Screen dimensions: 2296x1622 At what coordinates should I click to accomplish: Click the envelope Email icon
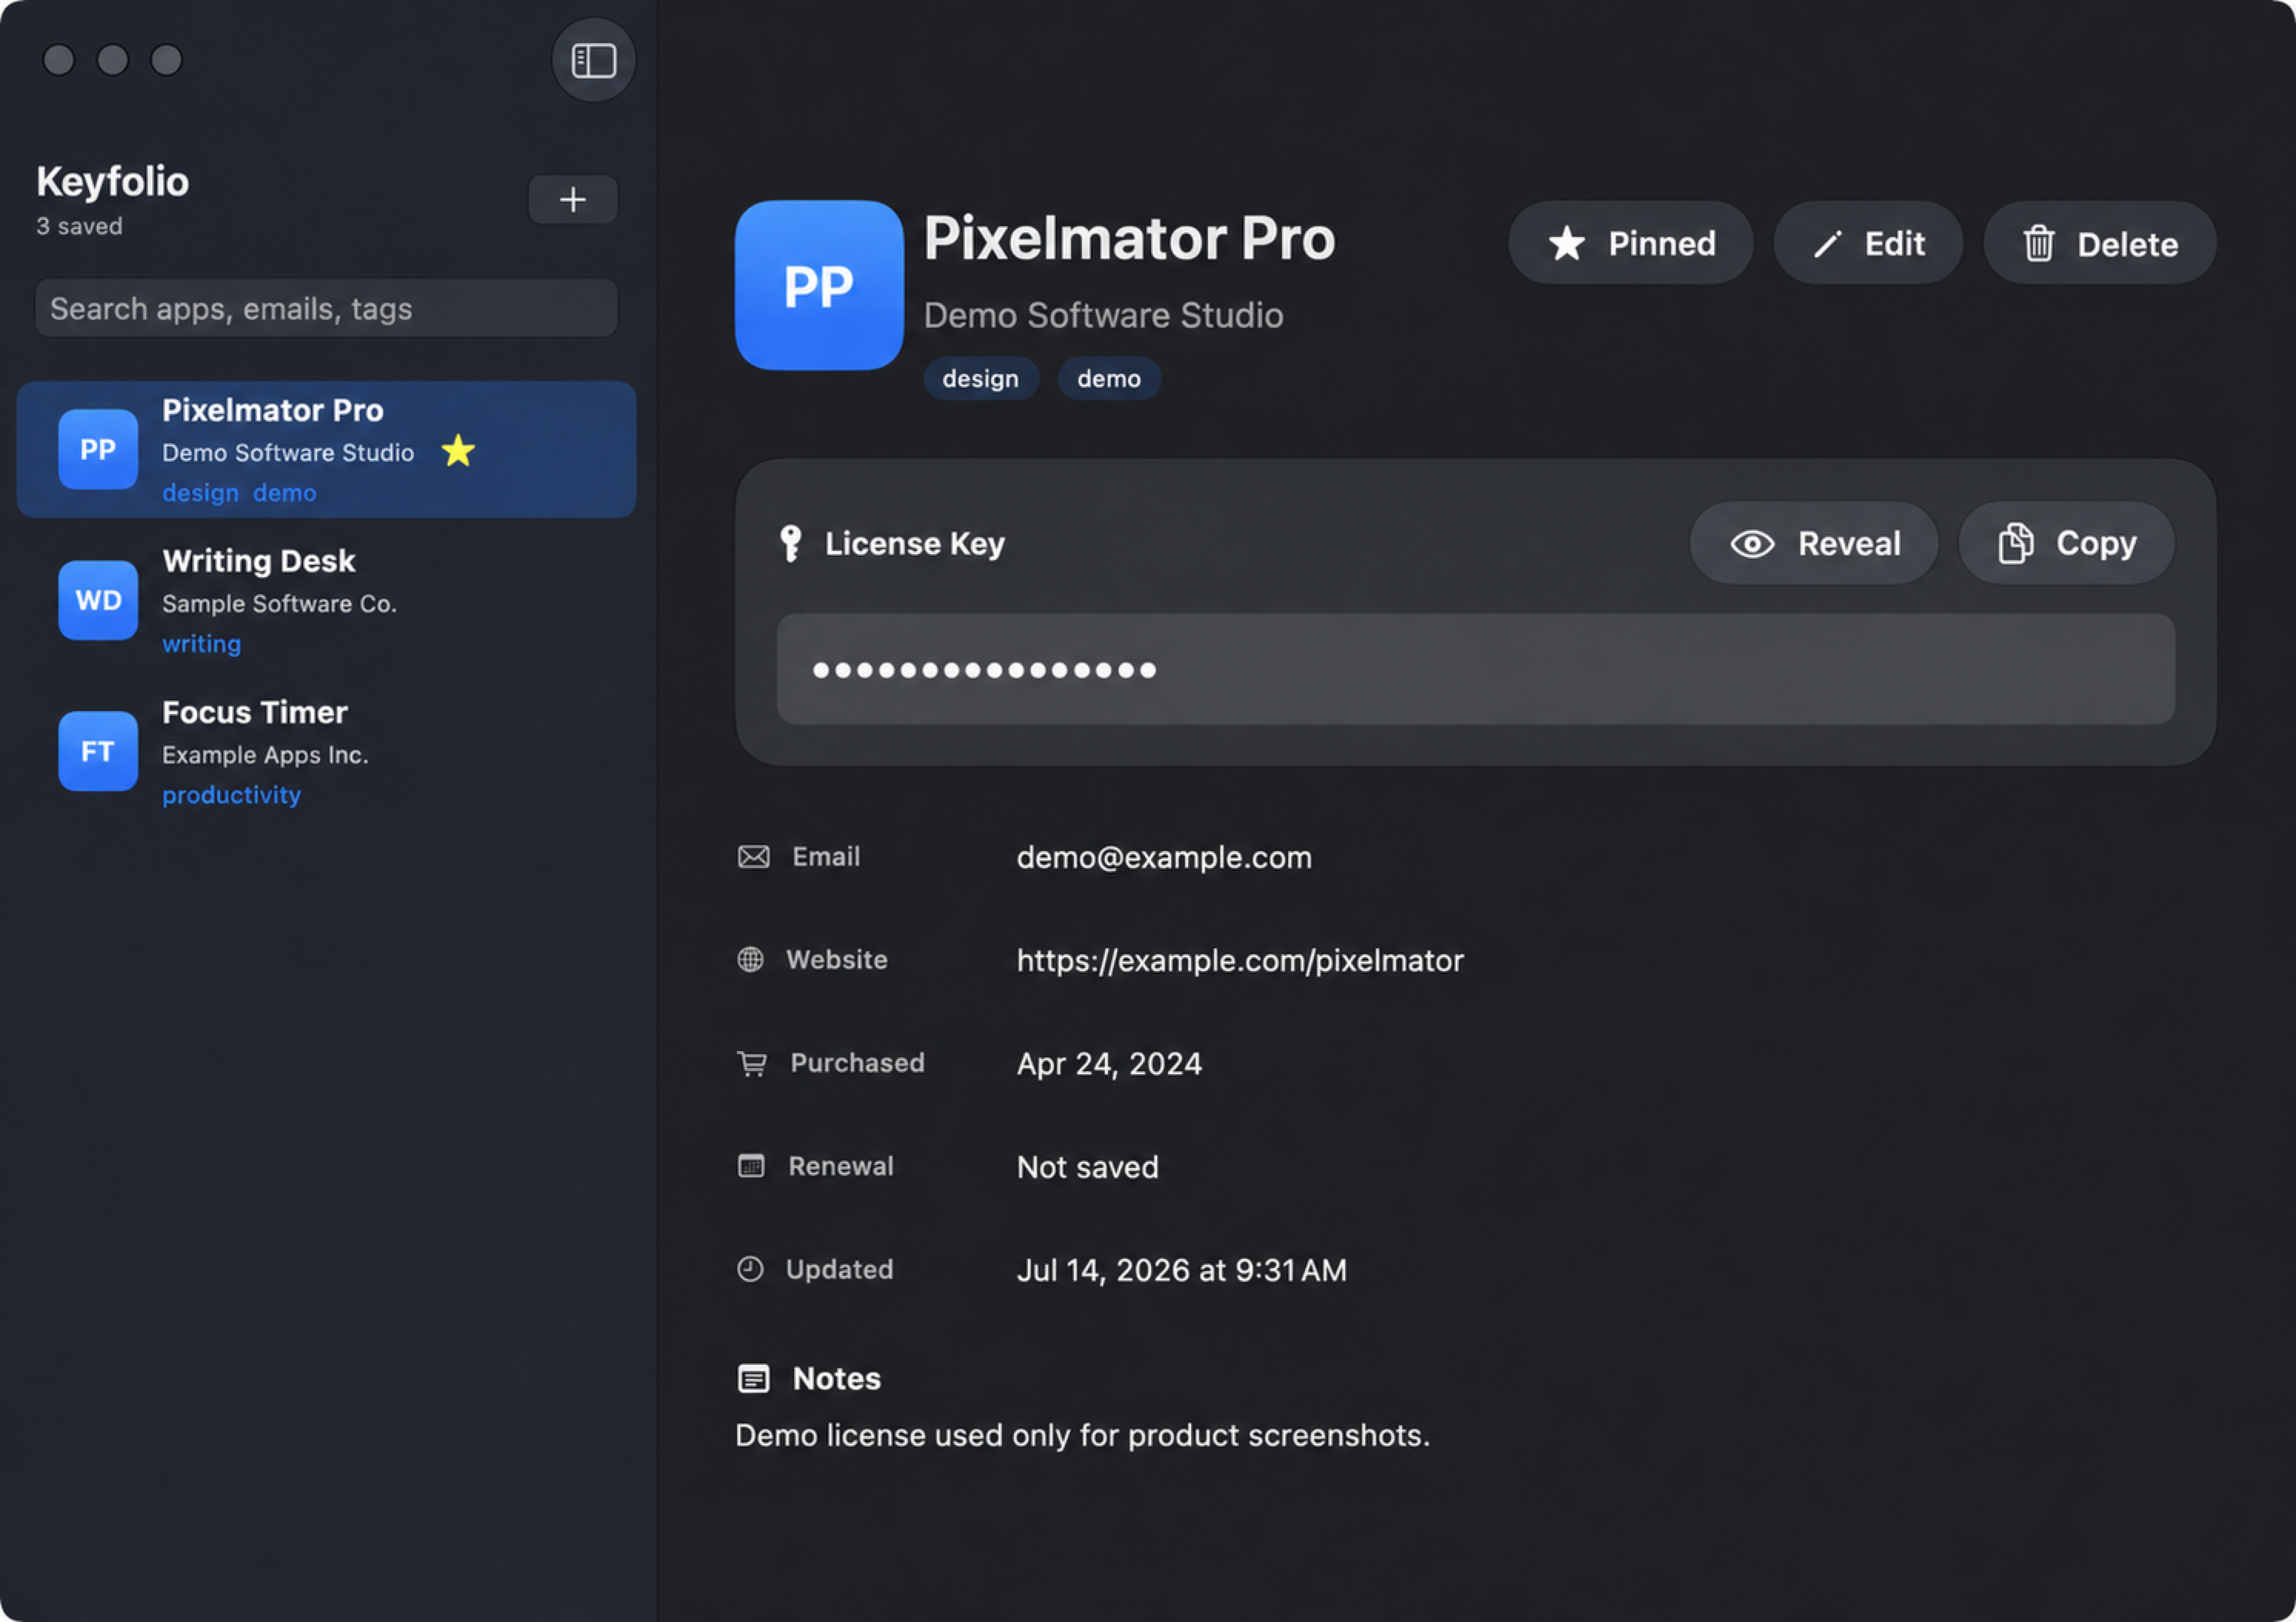click(753, 857)
